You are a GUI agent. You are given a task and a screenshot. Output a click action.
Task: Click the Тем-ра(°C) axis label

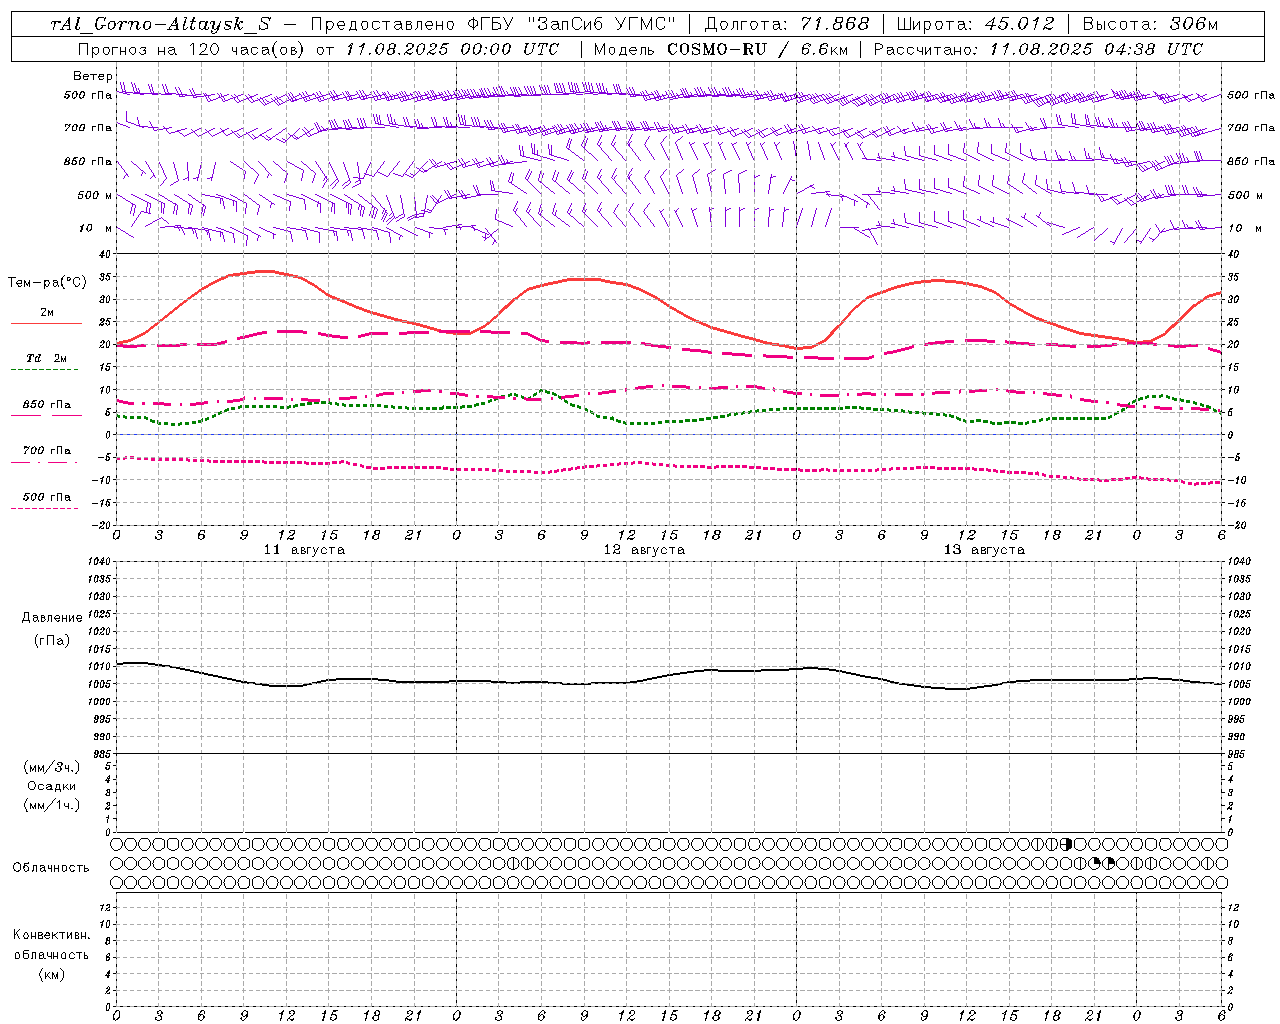click(x=47, y=283)
